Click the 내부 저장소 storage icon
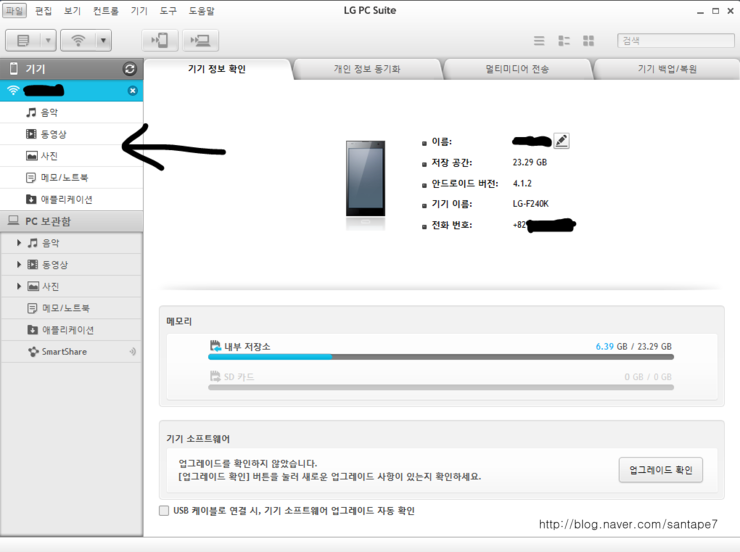Viewport: 740px width, 552px height. pos(215,346)
